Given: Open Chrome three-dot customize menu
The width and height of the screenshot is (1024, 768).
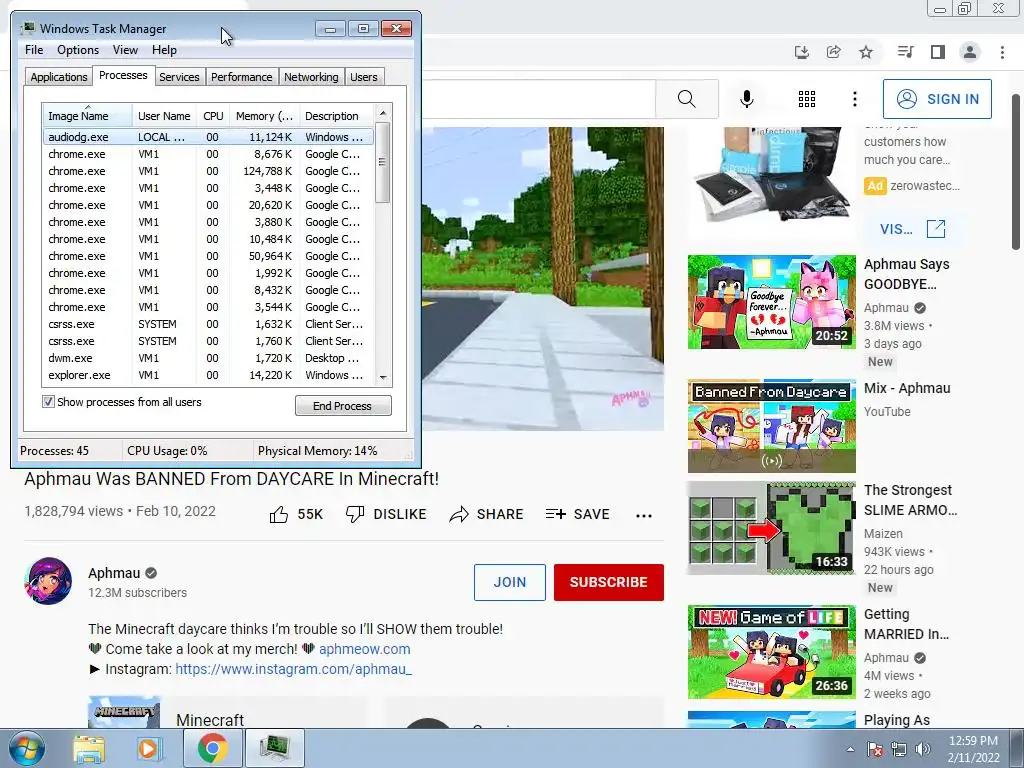Looking at the screenshot, I should (x=1002, y=52).
